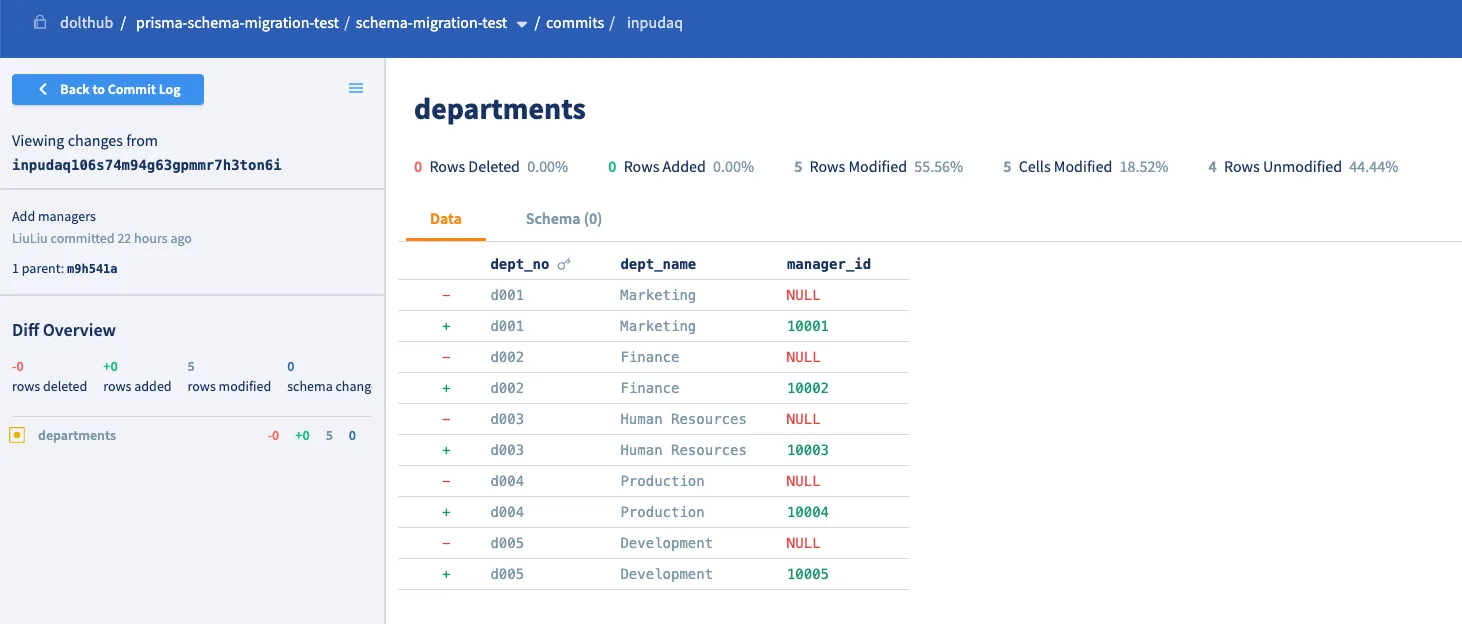Click the manager_id column header

click(x=828, y=265)
